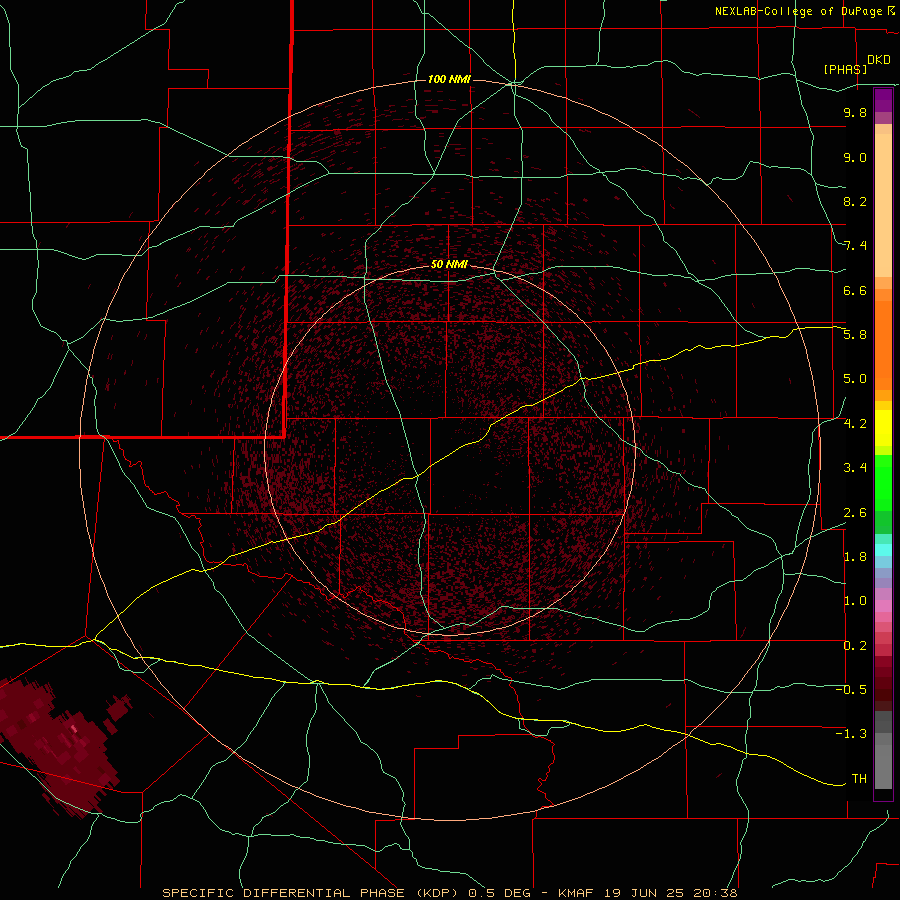Click the 4.2 scale value

coord(855,424)
